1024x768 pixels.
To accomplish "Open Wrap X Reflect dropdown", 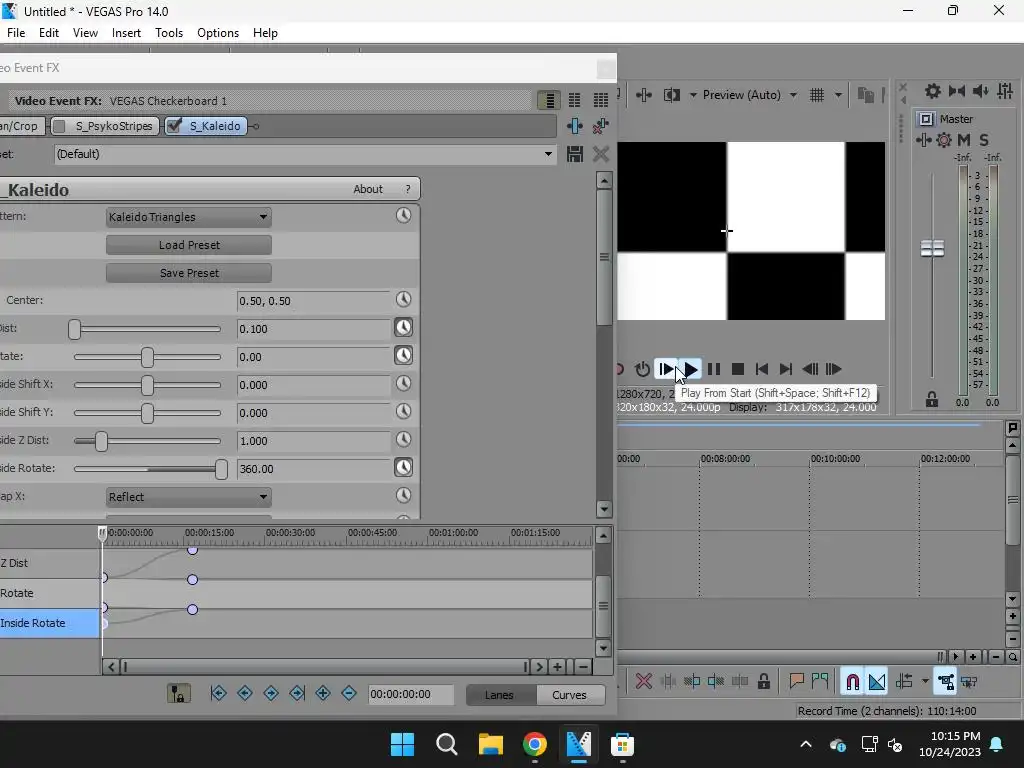I will point(189,498).
